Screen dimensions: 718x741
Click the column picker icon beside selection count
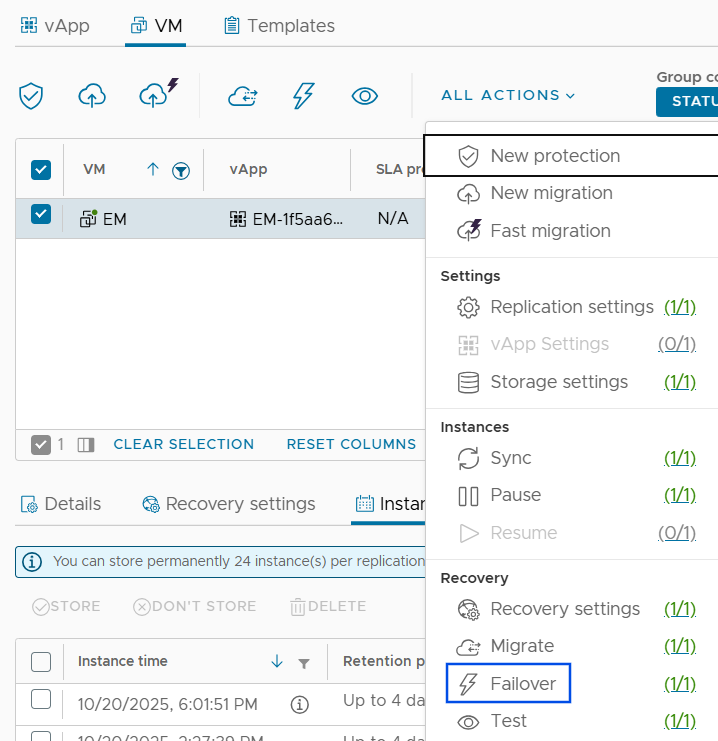[85, 444]
